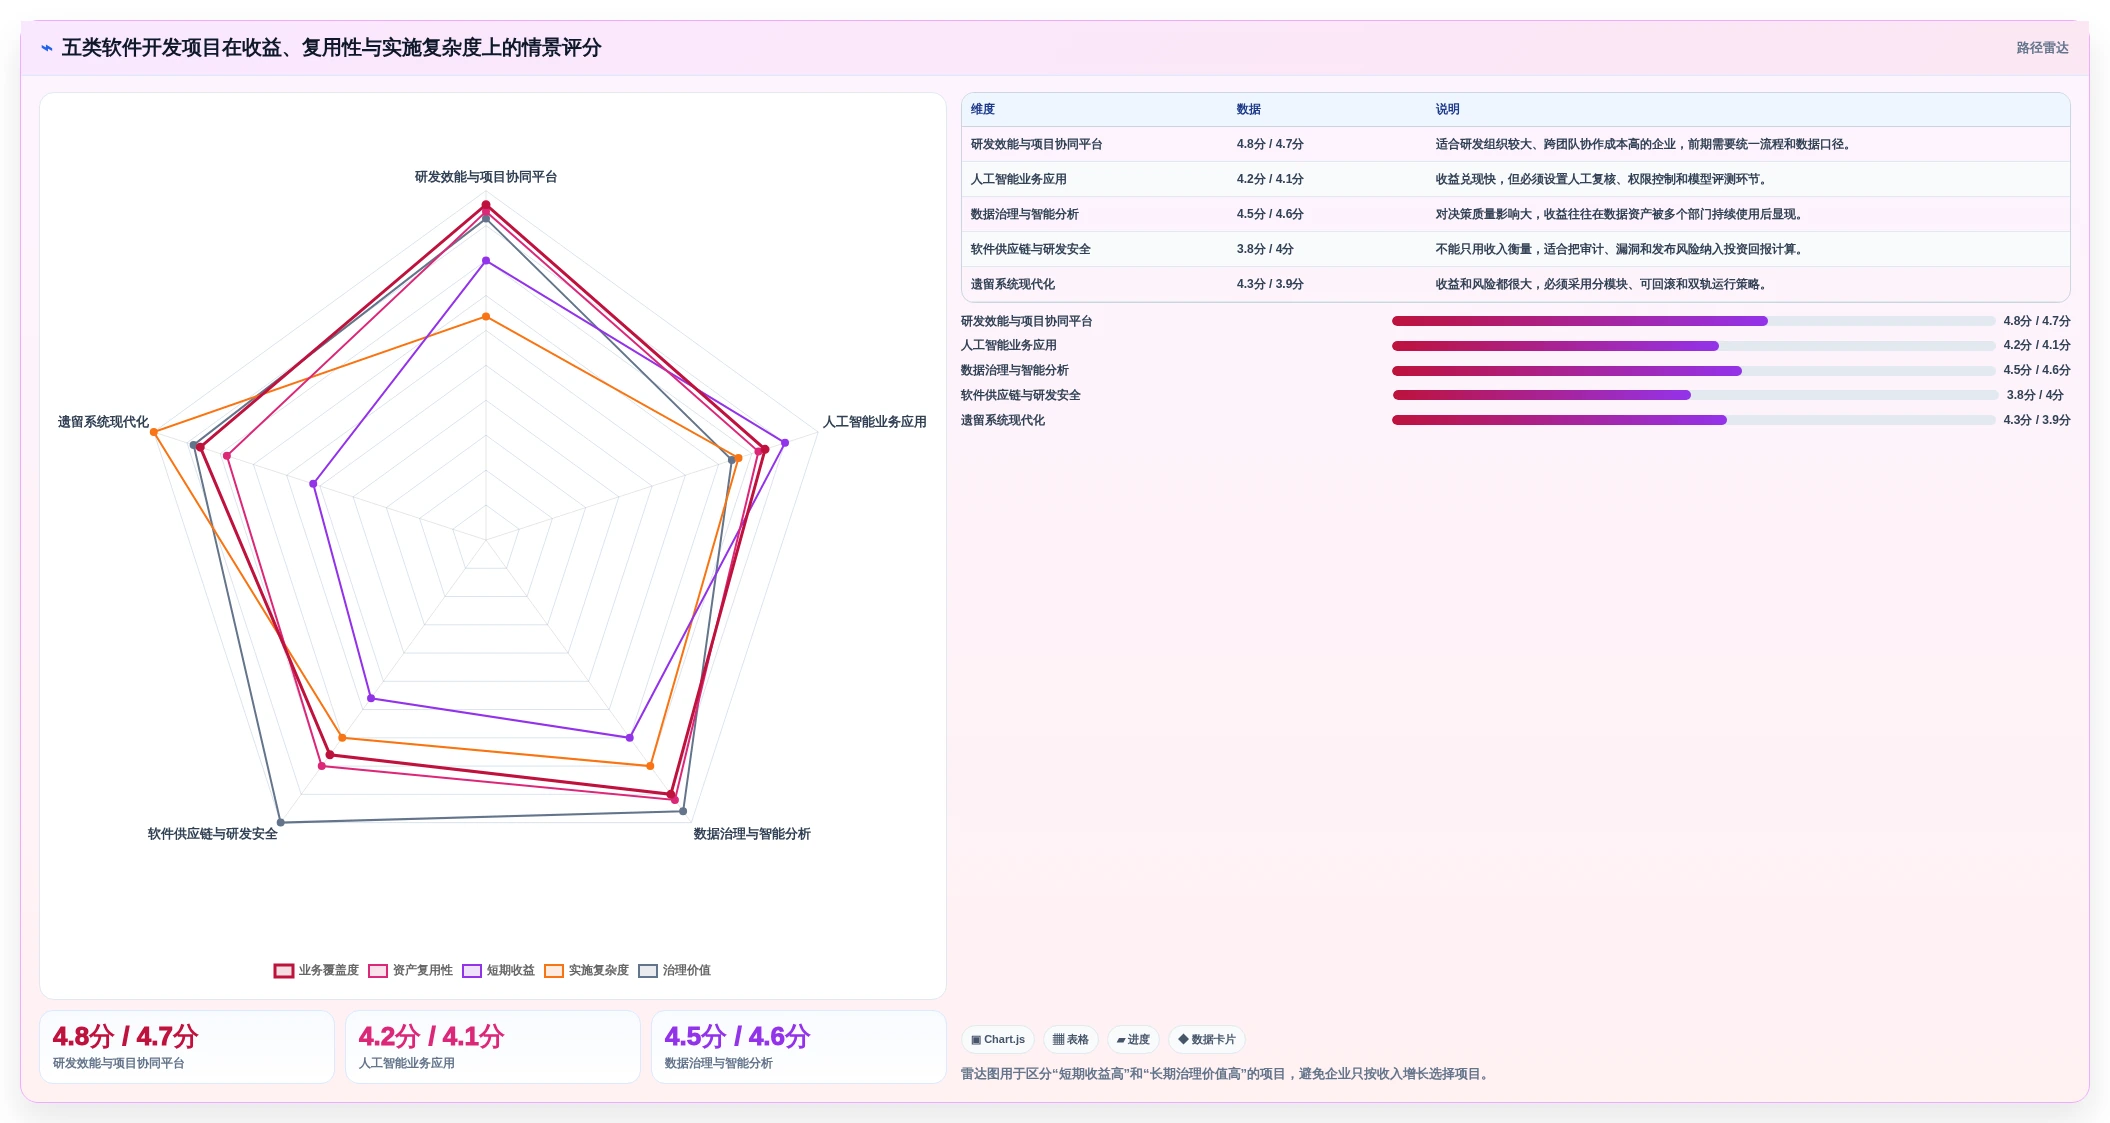
Task: Select the 软件供应链与研发安全 table row name
Action: pos(1030,249)
